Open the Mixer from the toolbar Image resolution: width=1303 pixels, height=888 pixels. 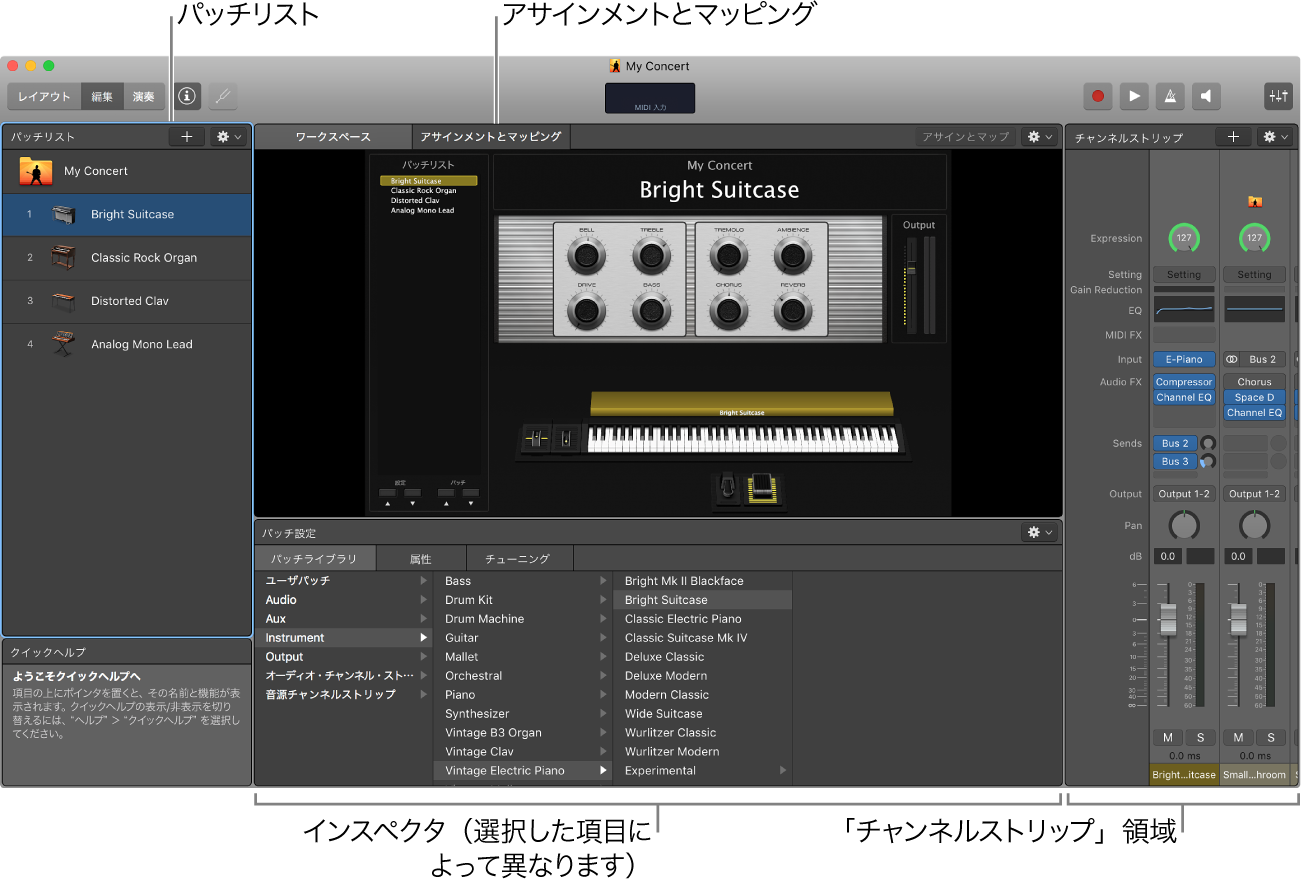point(1278,96)
